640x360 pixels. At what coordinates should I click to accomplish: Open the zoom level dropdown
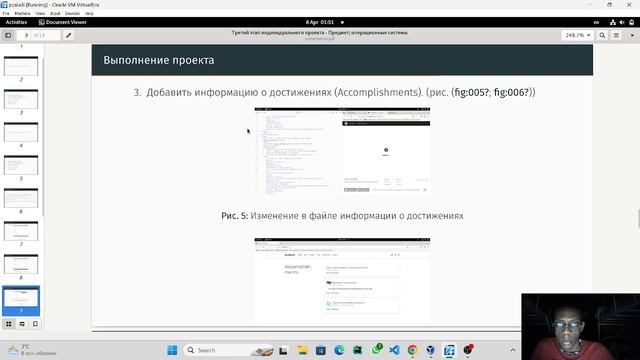coord(578,36)
